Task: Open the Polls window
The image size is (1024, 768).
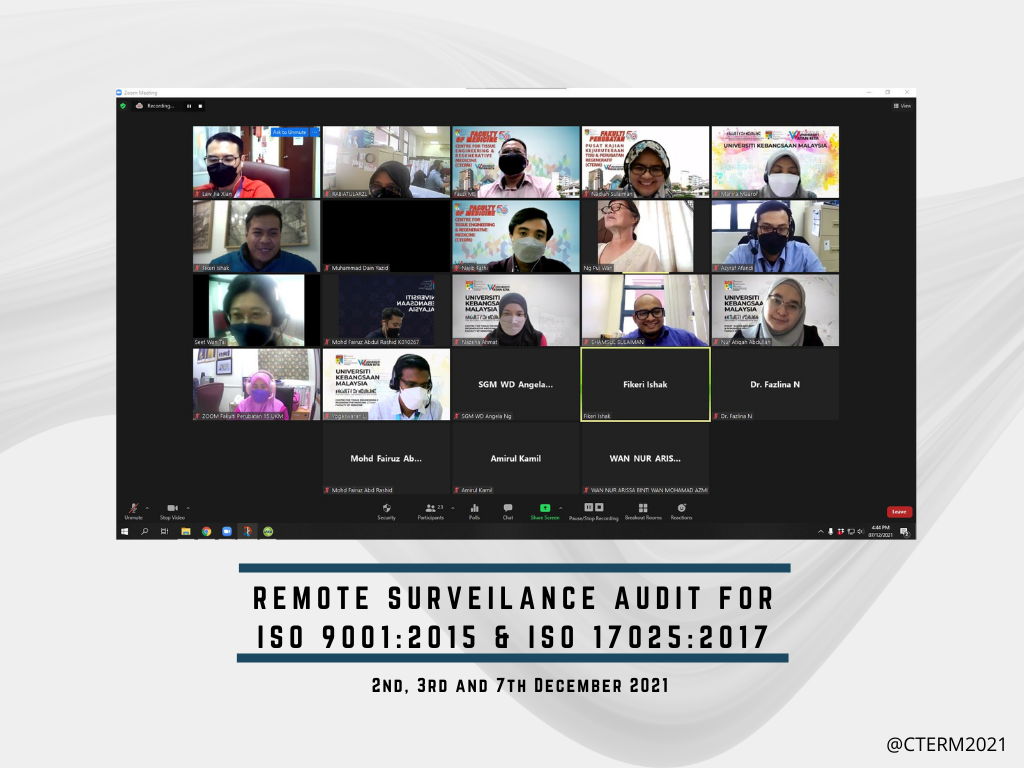Action: [474, 509]
